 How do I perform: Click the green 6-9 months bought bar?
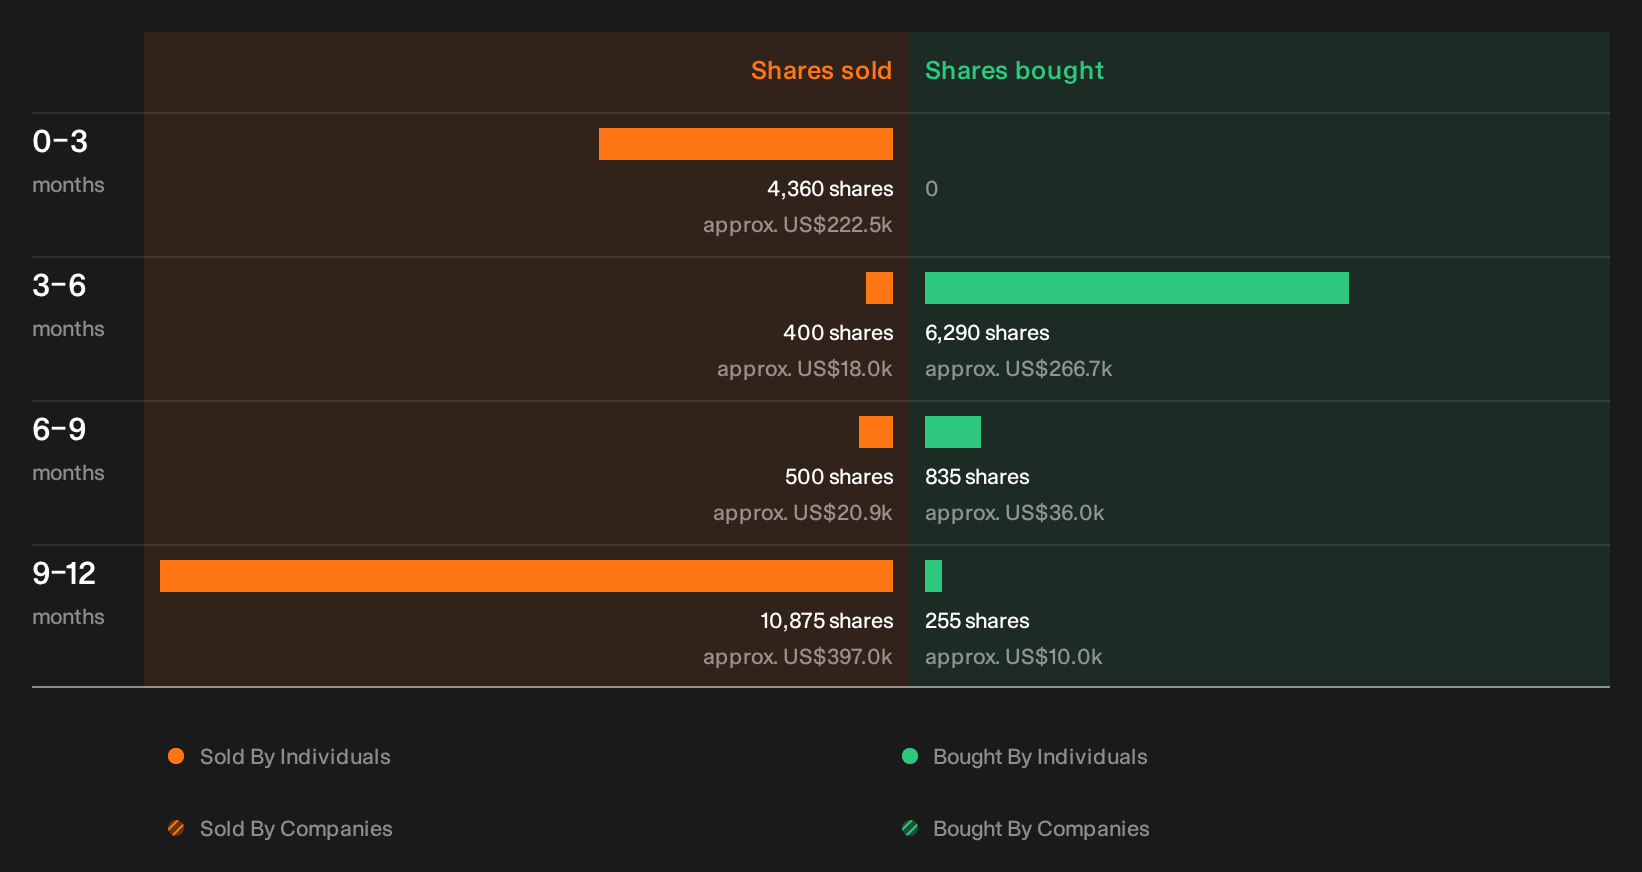pyautogui.click(x=953, y=432)
